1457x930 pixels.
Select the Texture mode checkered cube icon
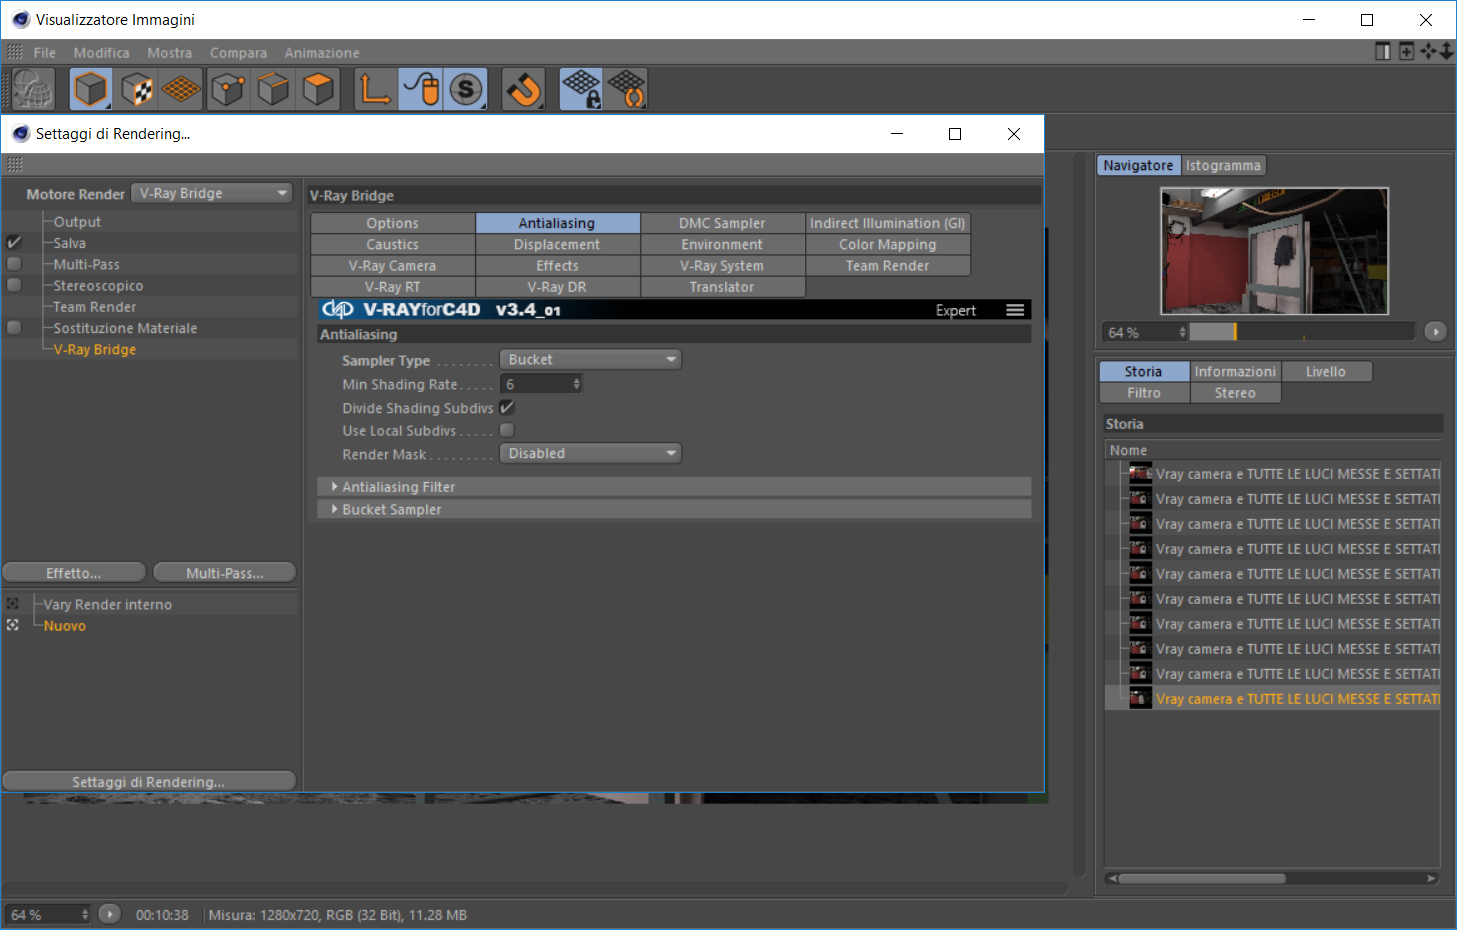pos(136,89)
